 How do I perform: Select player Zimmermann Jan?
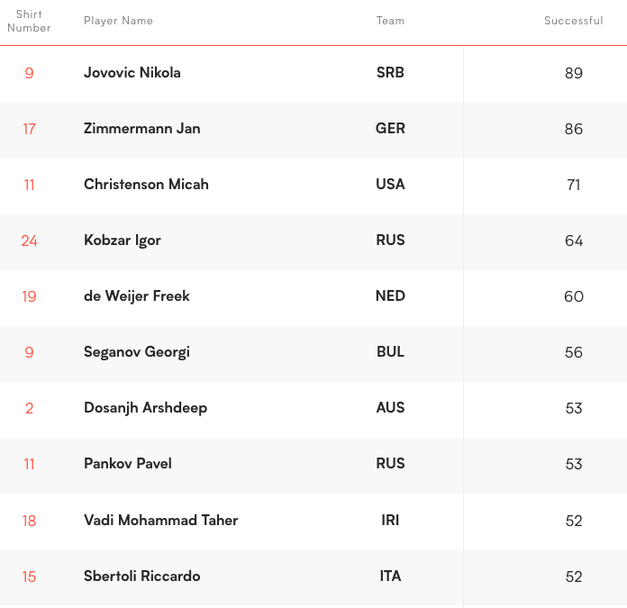142,129
